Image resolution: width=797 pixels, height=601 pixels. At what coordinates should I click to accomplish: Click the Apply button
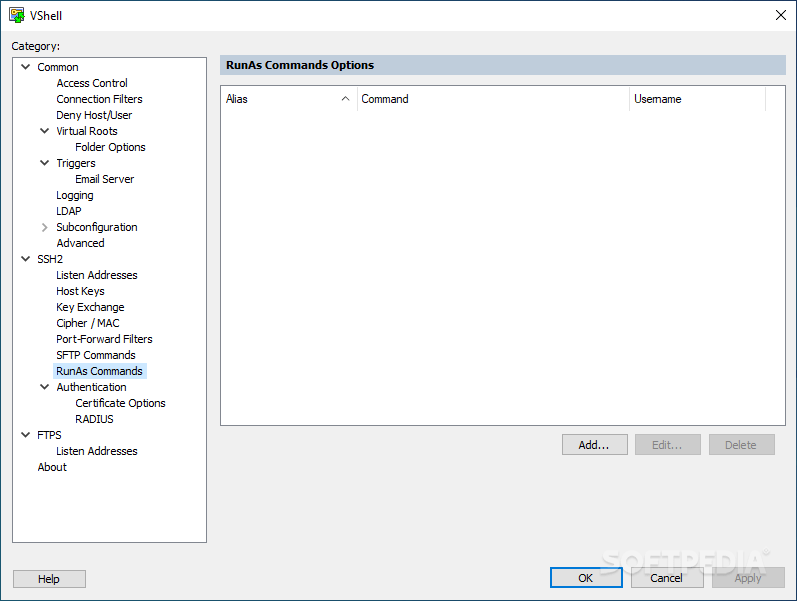coord(748,578)
